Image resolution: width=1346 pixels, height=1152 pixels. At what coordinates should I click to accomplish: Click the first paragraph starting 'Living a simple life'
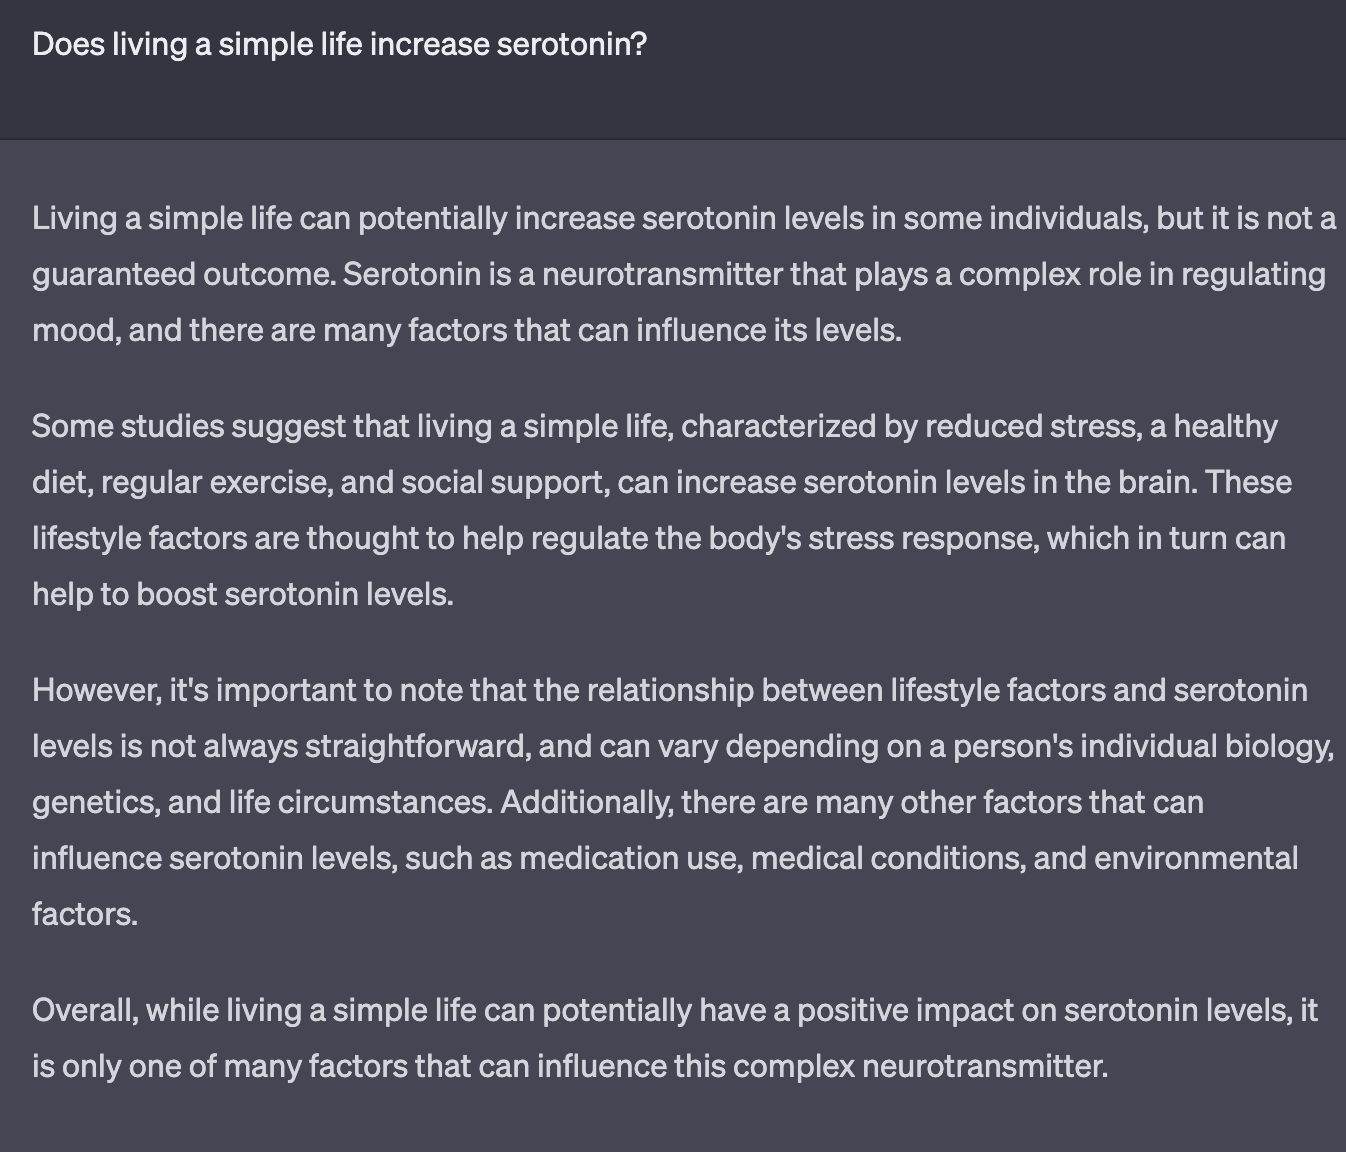click(684, 274)
